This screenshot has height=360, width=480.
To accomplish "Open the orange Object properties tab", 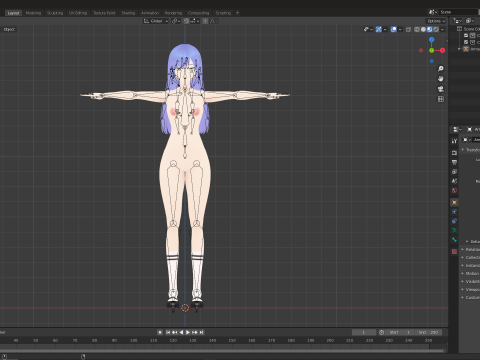I will click(x=454, y=202).
